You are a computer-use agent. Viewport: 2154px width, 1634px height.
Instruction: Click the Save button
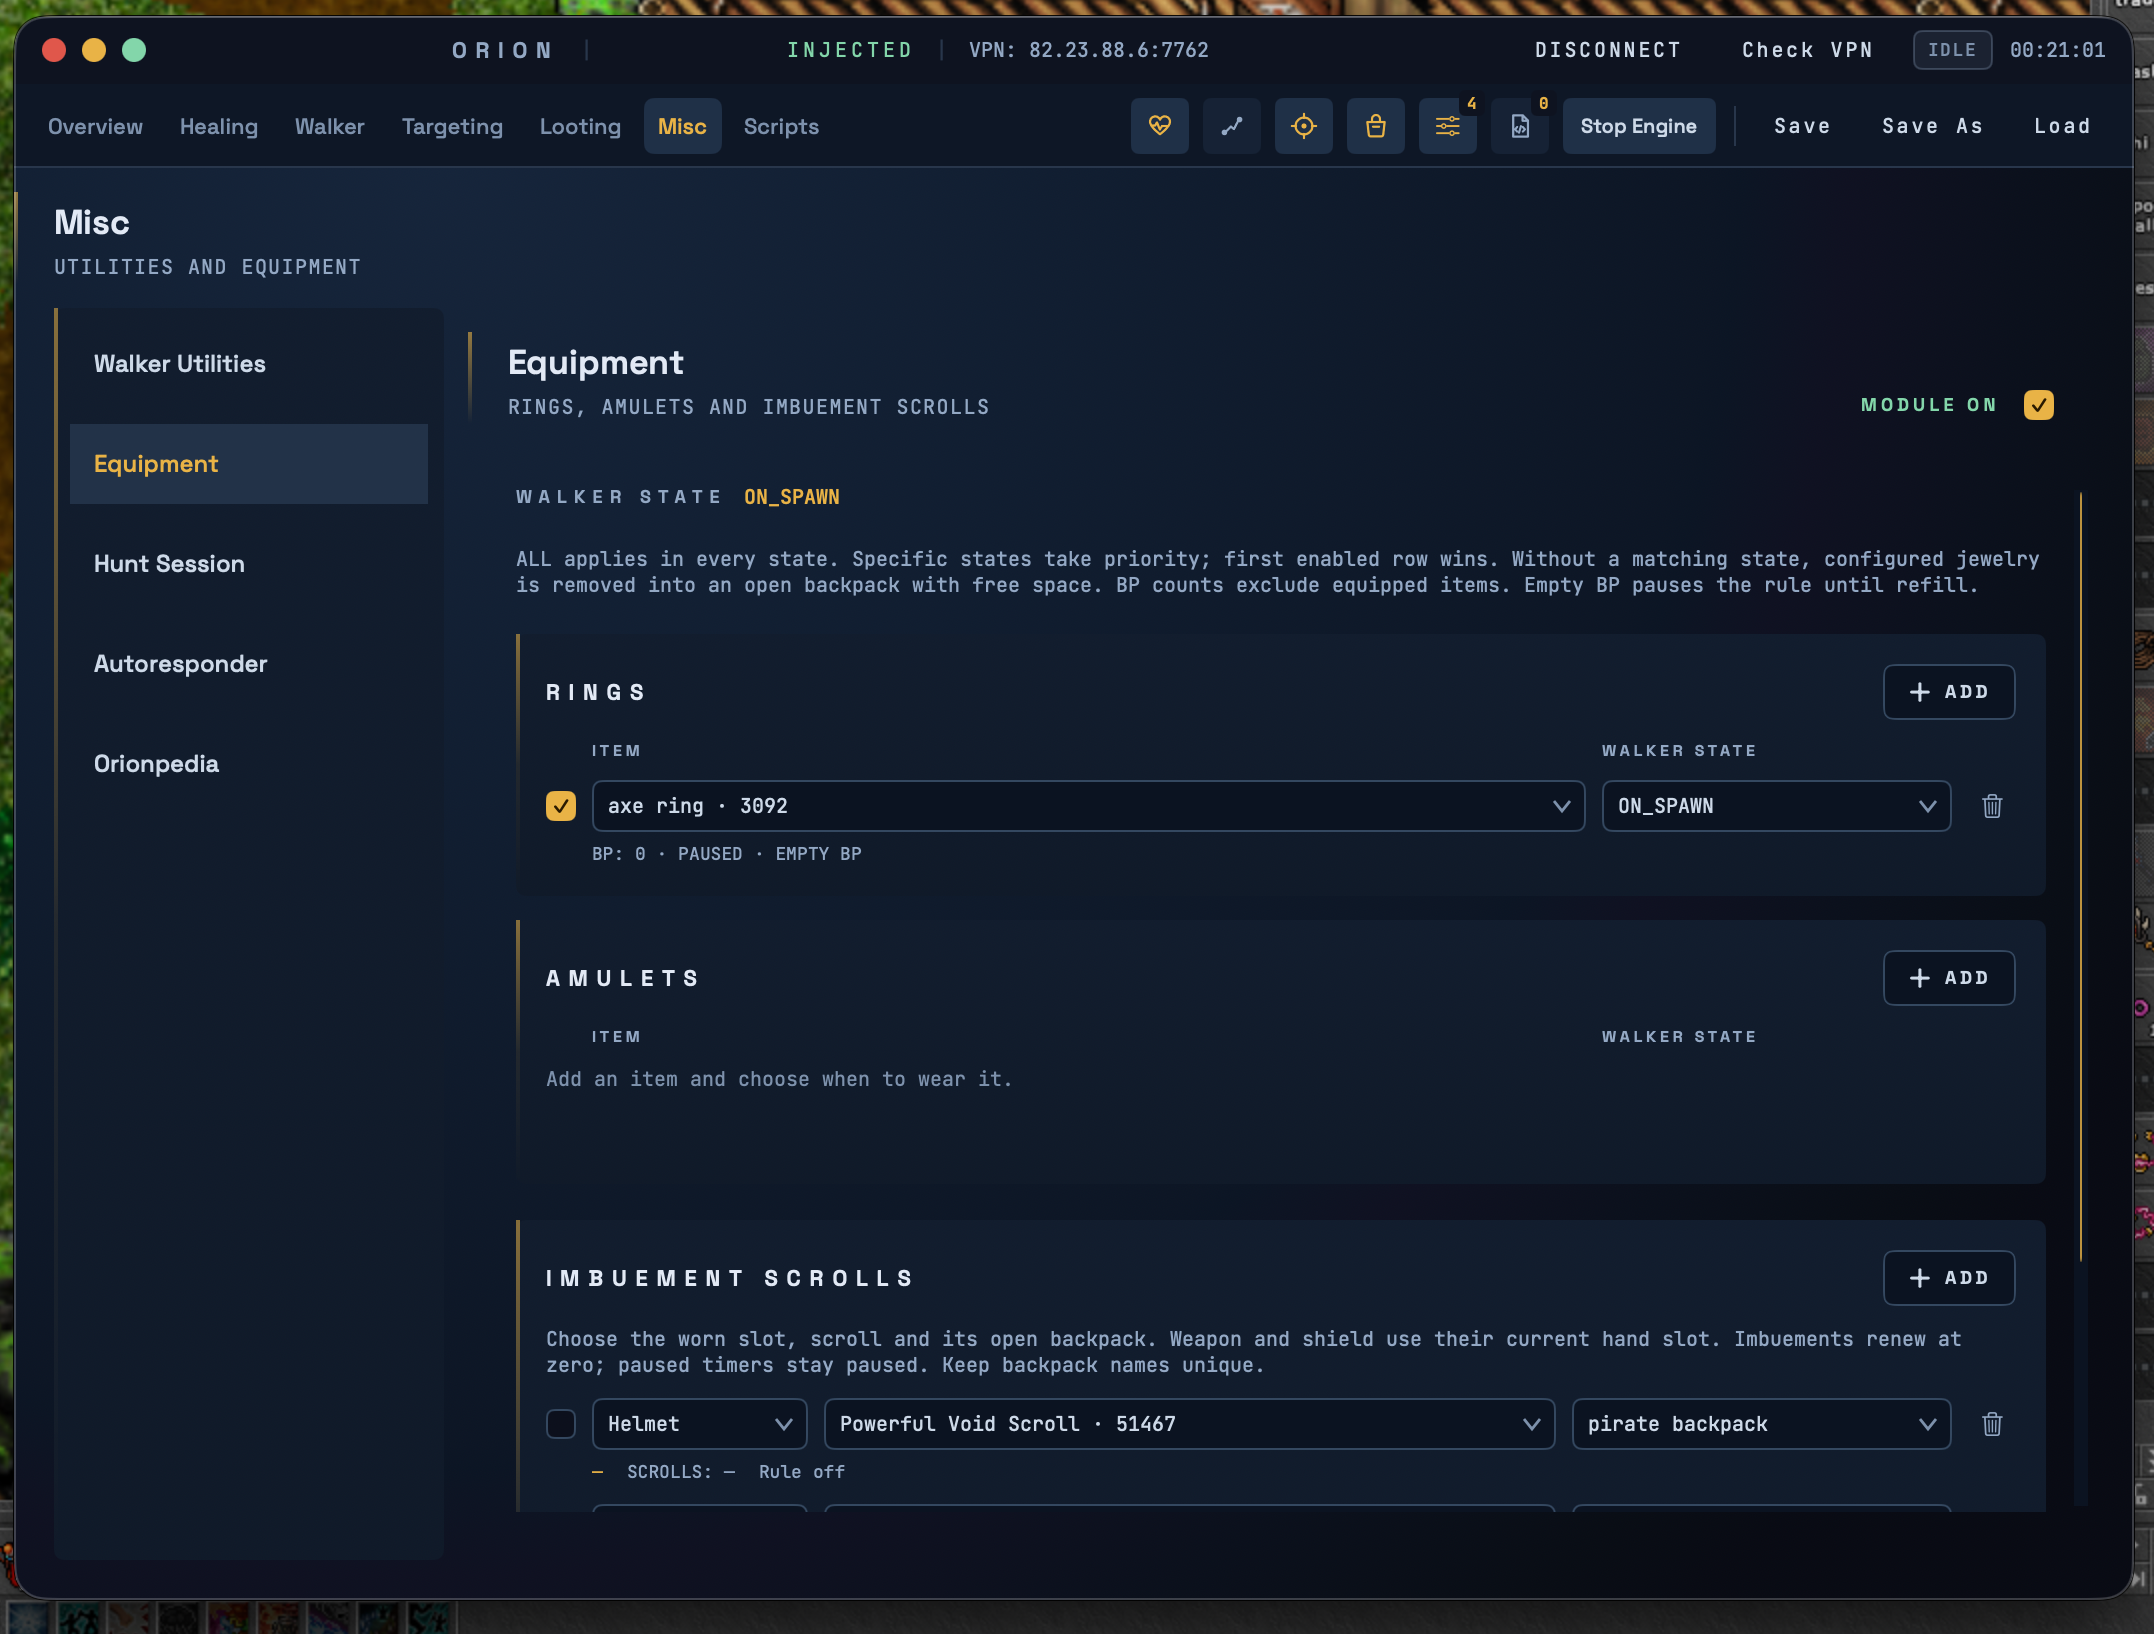coord(1802,126)
